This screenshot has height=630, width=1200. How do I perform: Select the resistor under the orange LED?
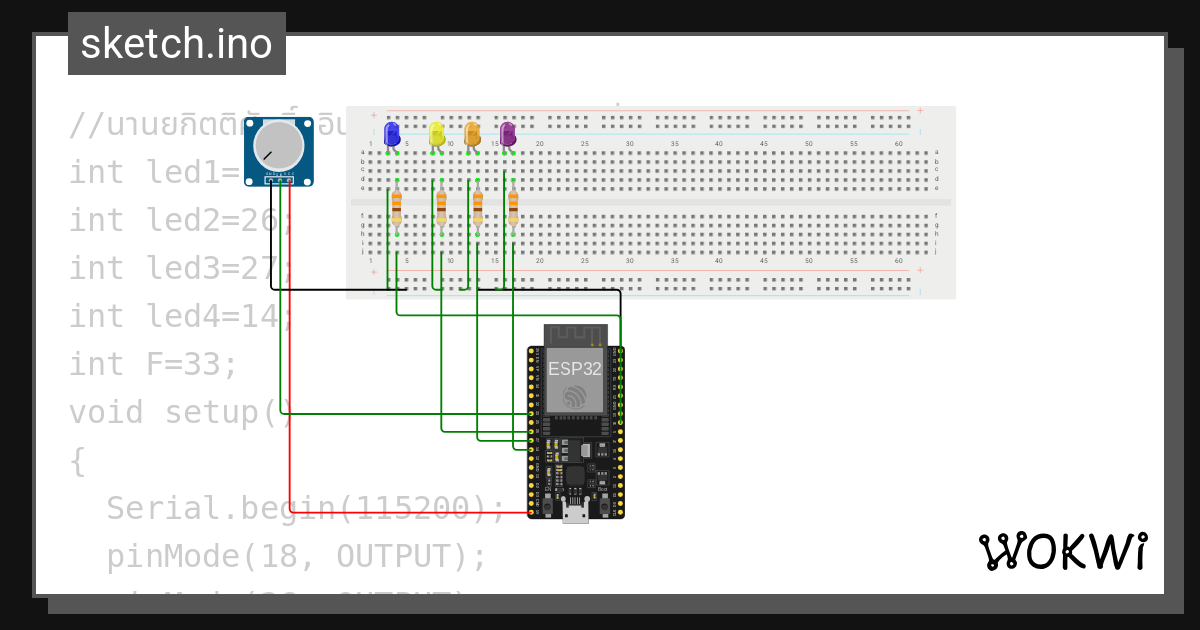478,207
